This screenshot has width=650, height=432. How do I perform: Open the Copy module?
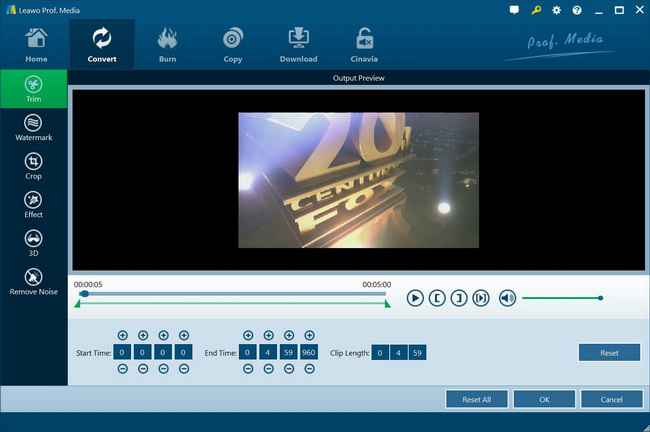click(233, 45)
